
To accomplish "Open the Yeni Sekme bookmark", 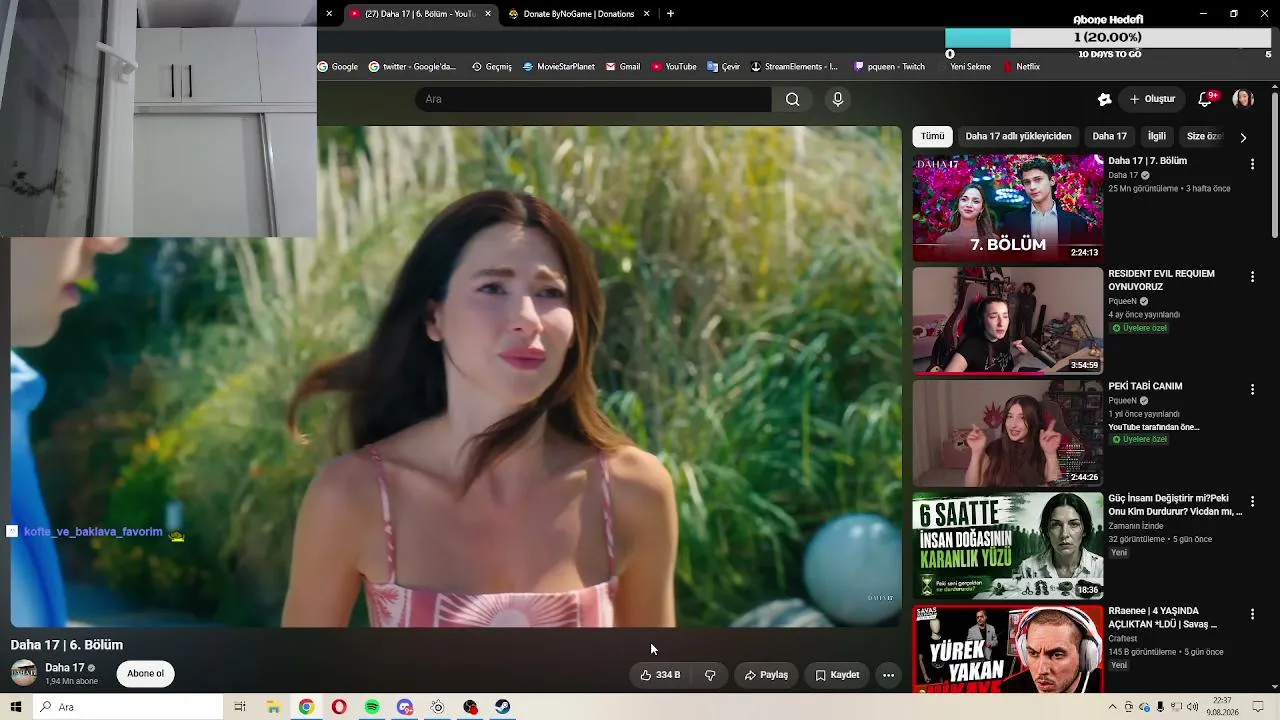I will point(969,67).
